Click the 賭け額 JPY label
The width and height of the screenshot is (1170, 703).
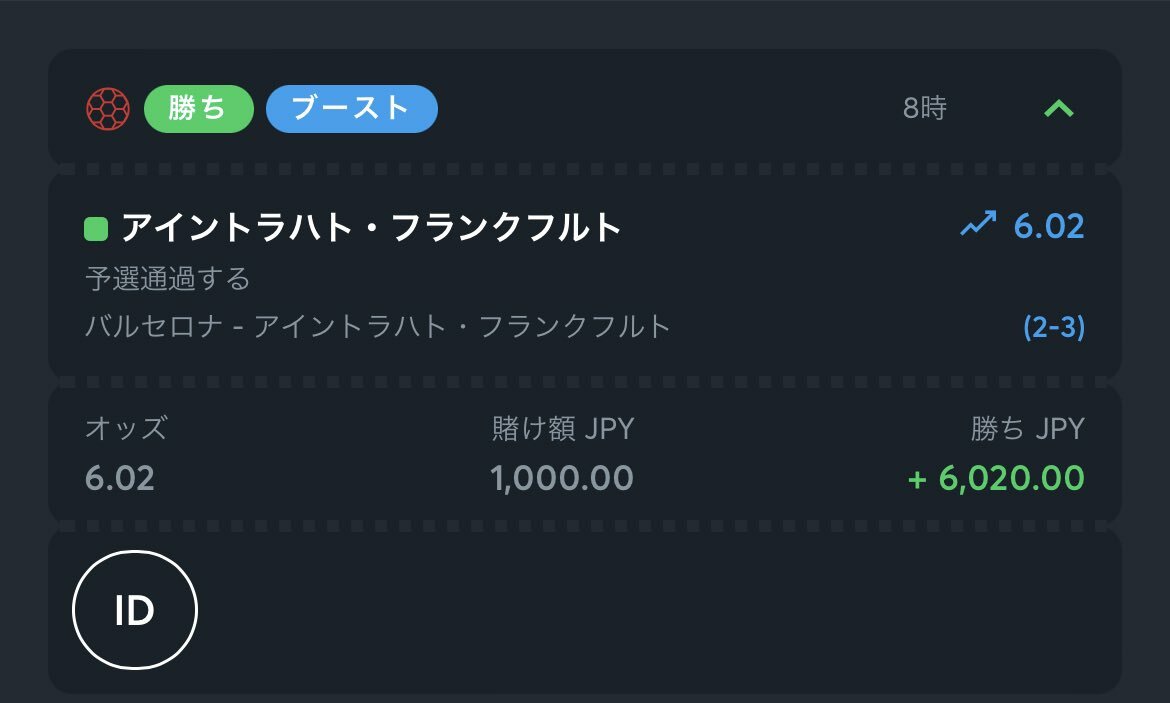pyautogui.click(x=563, y=429)
